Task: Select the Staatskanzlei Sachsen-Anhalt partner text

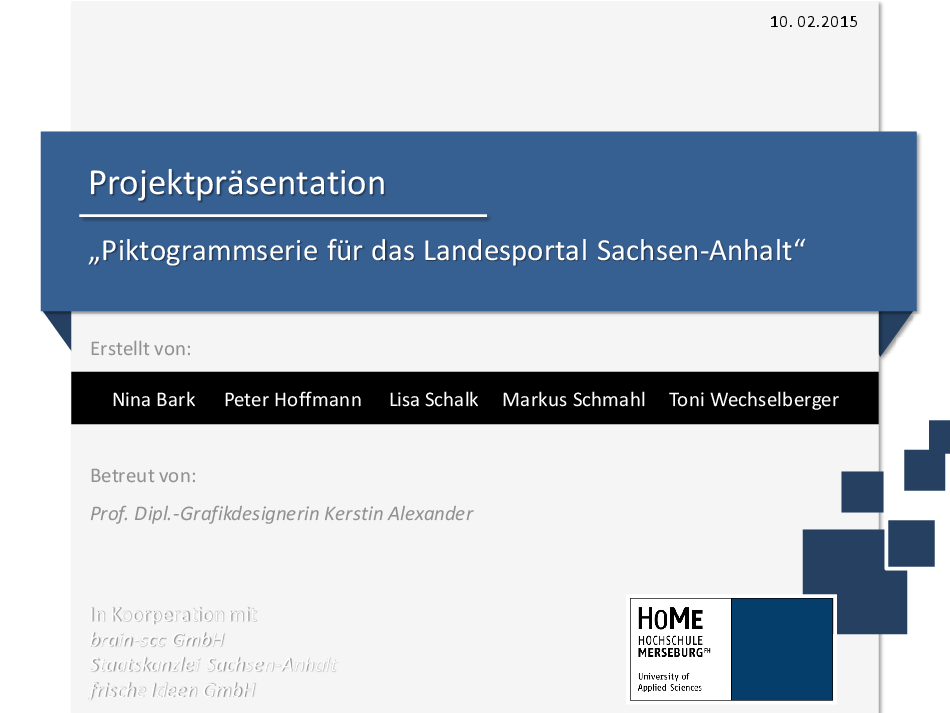Action: click(214, 665)
